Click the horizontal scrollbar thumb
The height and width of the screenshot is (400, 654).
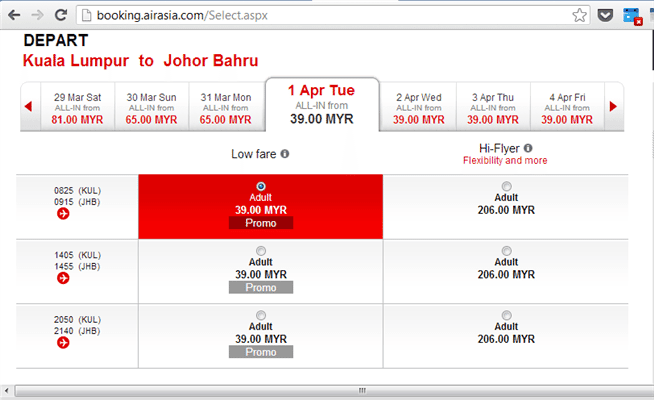[x=336, y=391]
